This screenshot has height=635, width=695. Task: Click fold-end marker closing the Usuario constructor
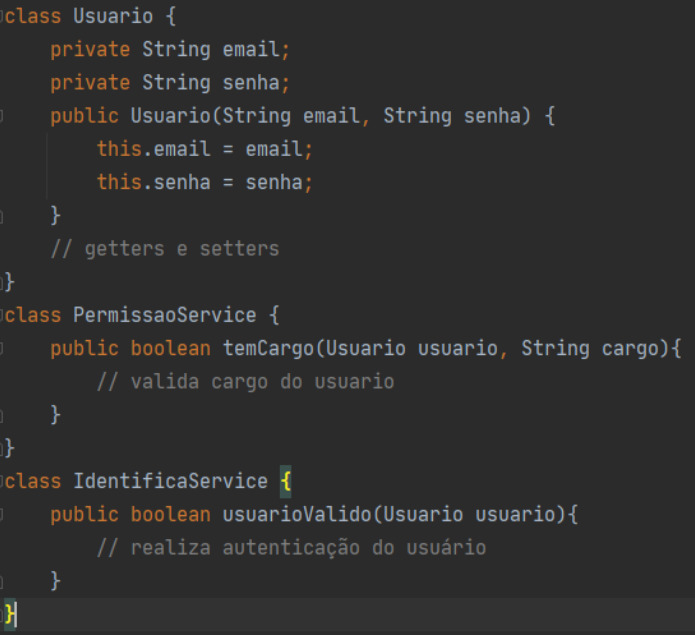tap(3, 216)
